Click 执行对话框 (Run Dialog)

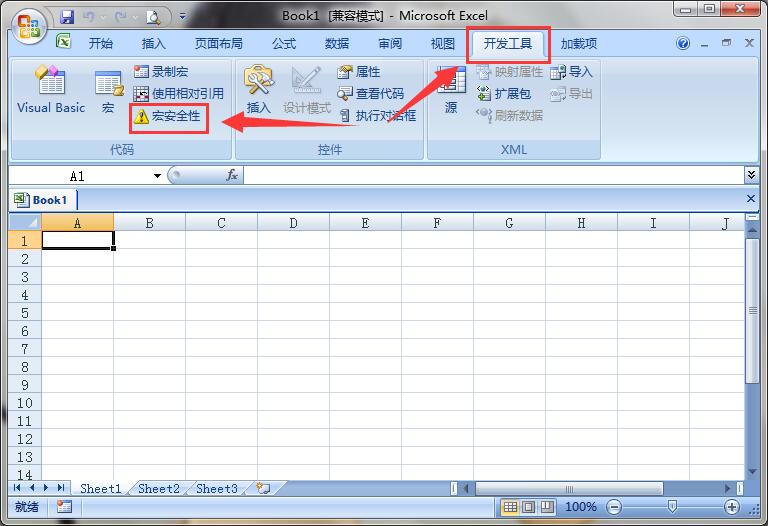click(x=378, y=116)
